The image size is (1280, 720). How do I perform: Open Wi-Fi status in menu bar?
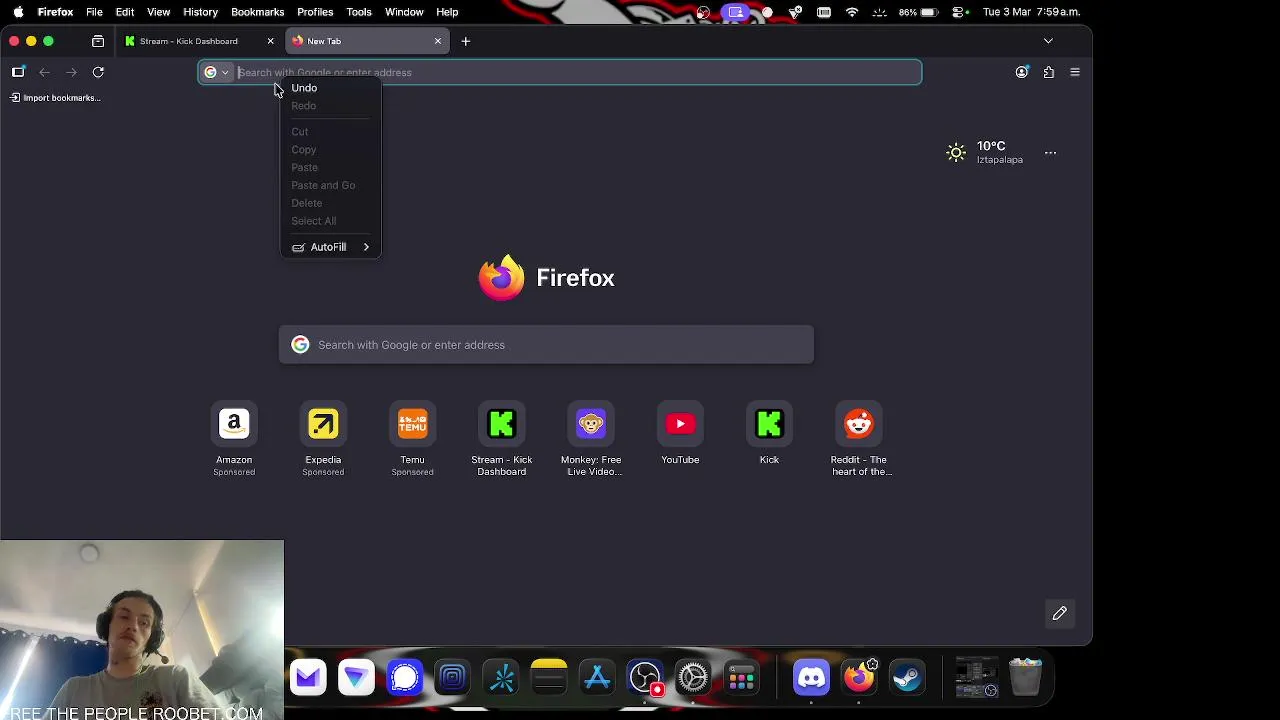pos(852,12)
